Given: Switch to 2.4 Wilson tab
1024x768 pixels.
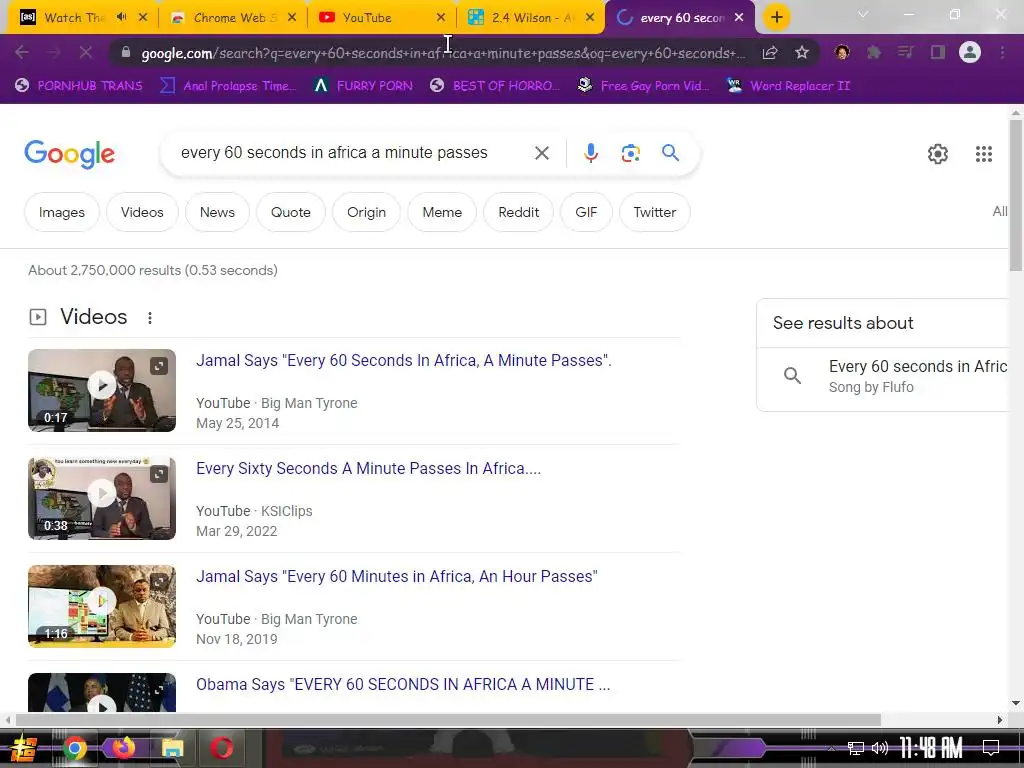Looking at the screenshot, I should pyautogui.click(x=530, y=18).
